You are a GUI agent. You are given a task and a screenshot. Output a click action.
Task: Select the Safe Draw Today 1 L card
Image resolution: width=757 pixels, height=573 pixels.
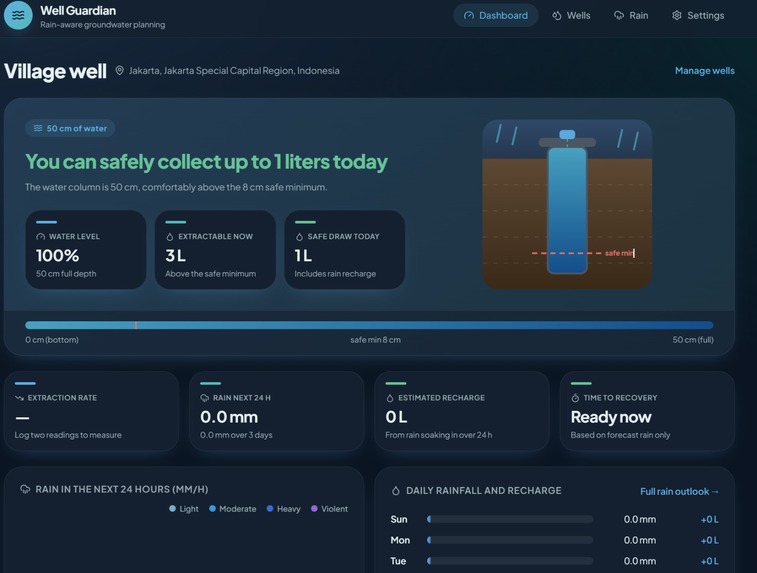[345, 250]
